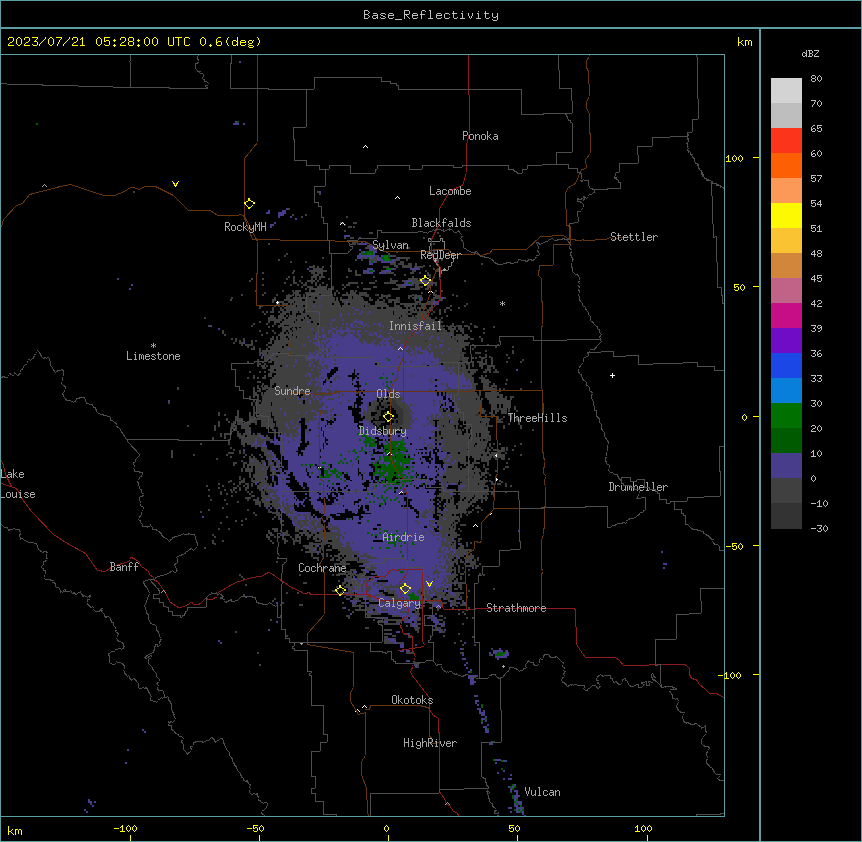Image resolution: width=862 pixels, height=842 pixels.
Task: Select the dark blue 33-36 dBZ legend swatch
Action: pos(786,365)
